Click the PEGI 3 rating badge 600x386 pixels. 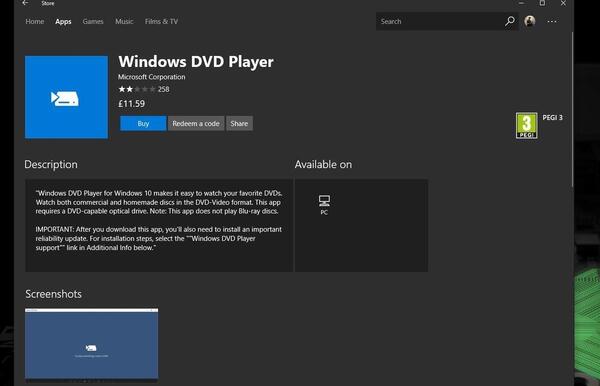527,125
